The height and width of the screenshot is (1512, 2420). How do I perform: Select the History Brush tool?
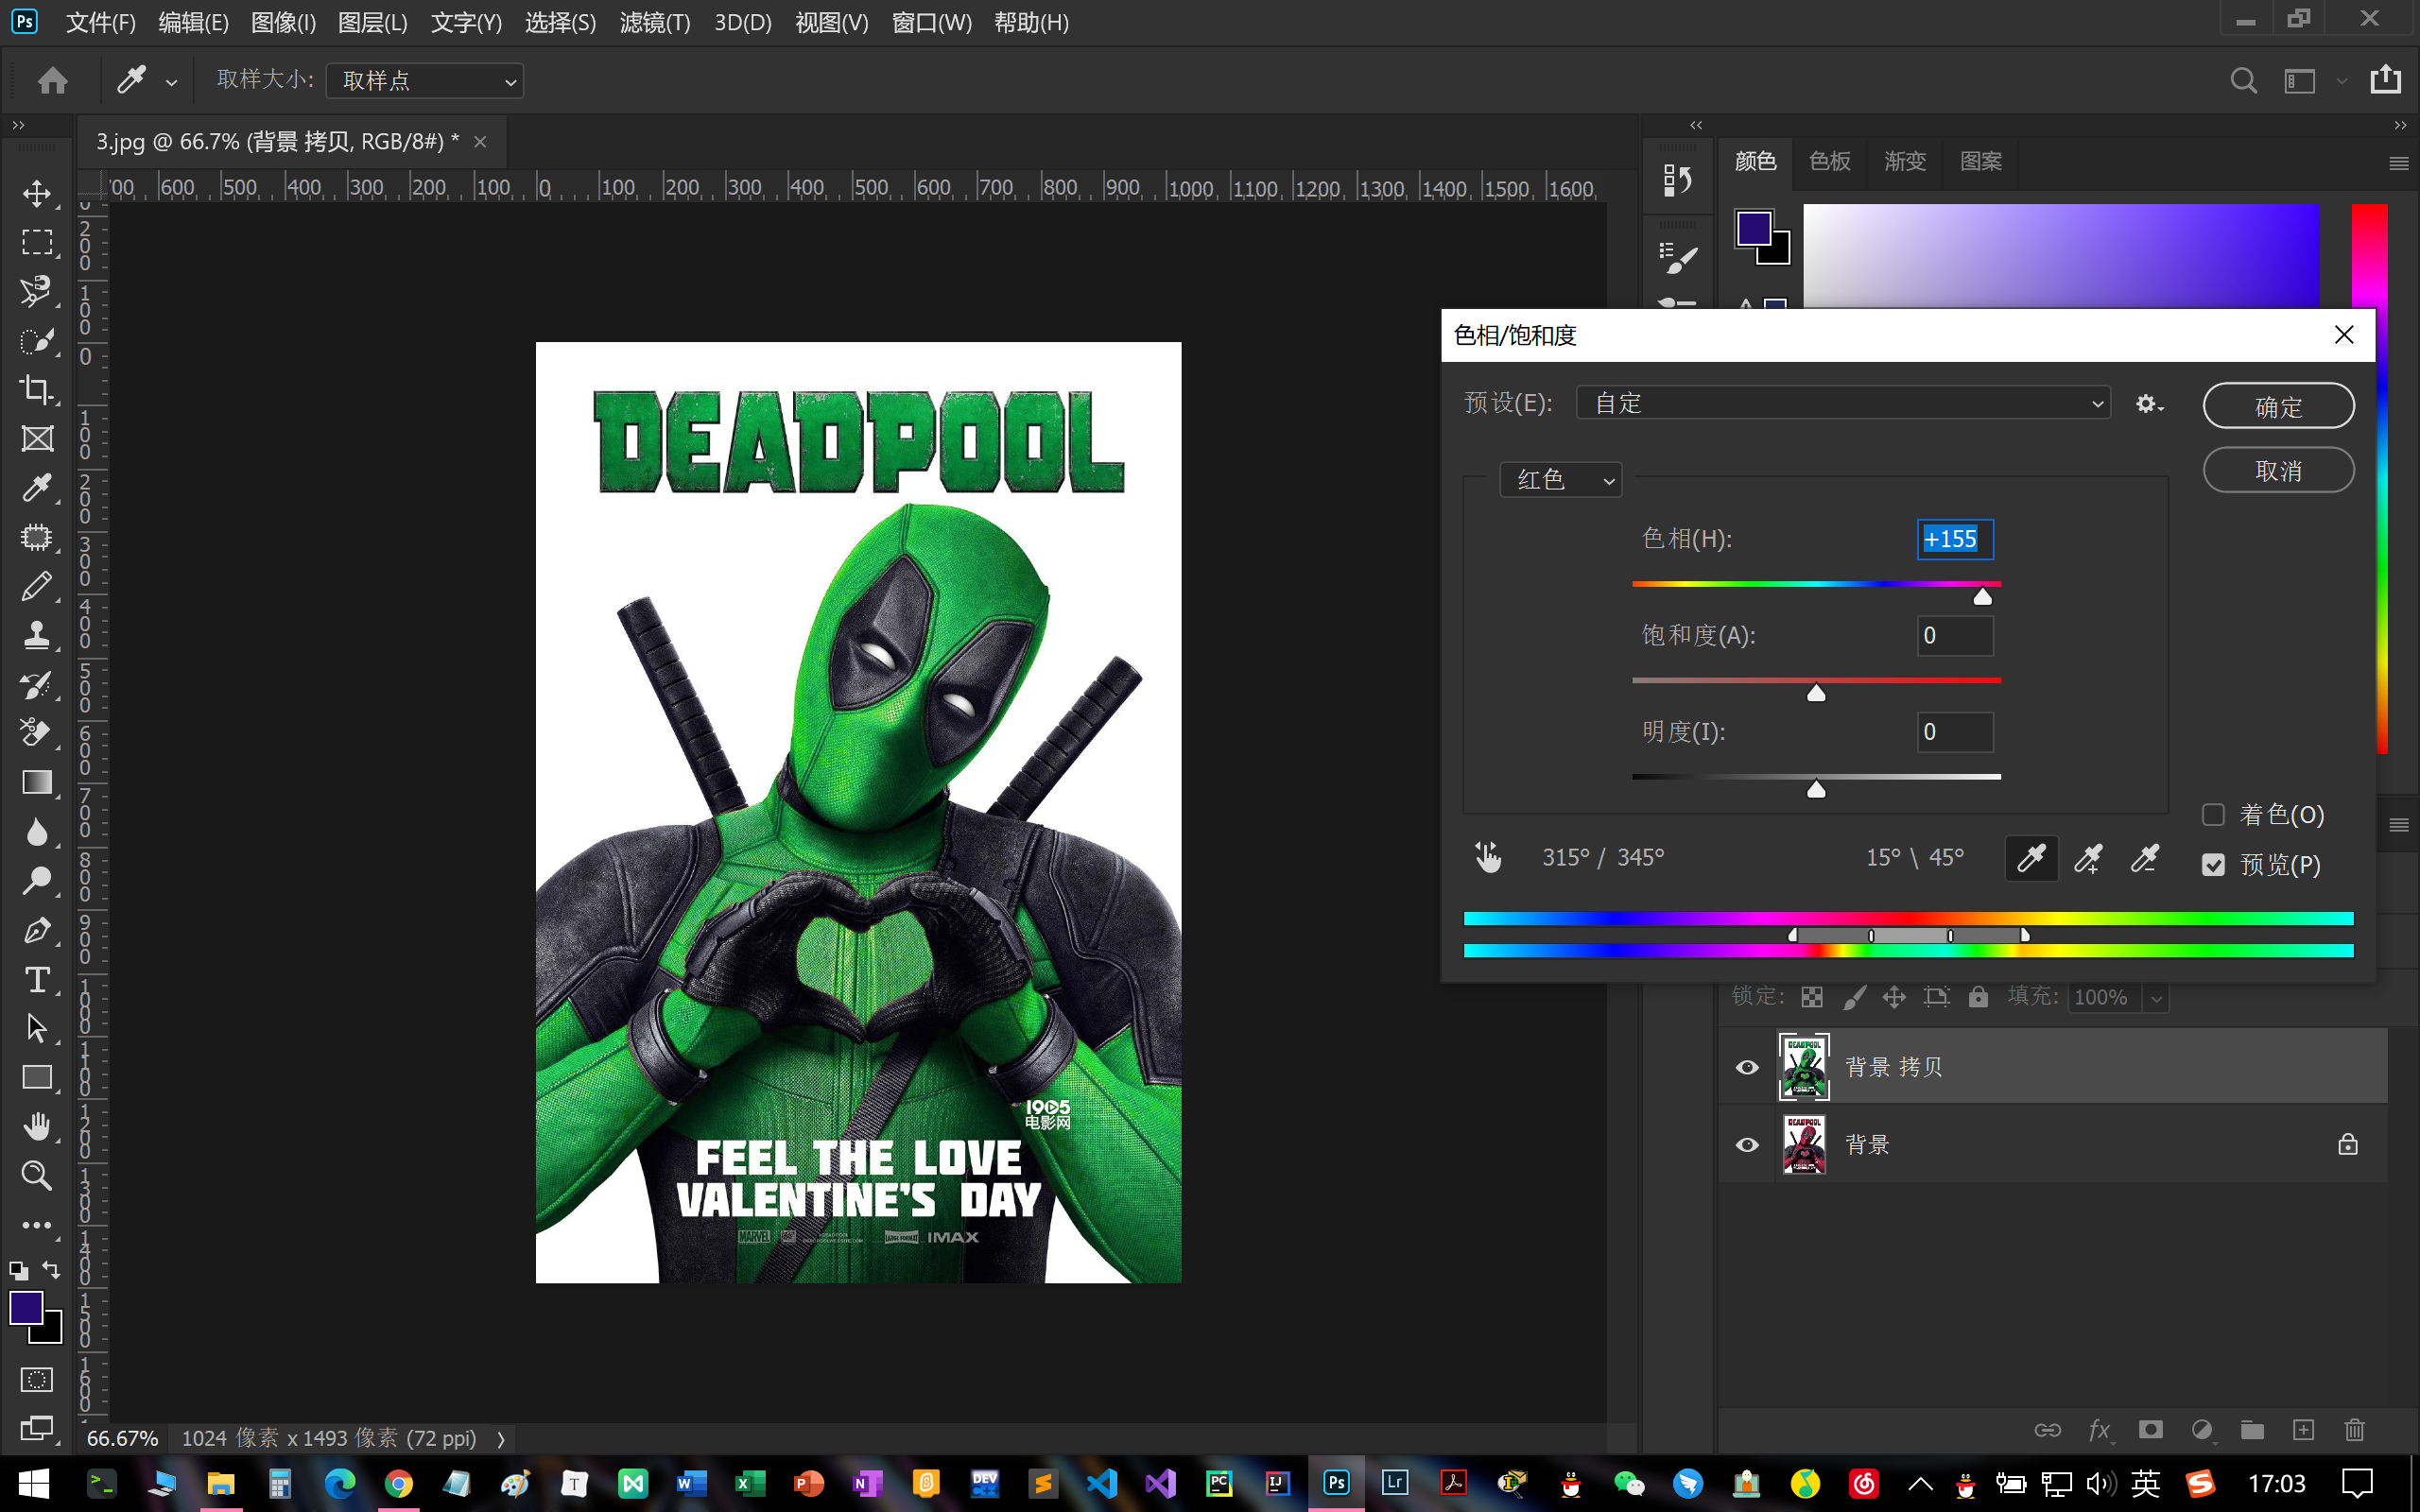pyautogui.click(x=37, y=684)
